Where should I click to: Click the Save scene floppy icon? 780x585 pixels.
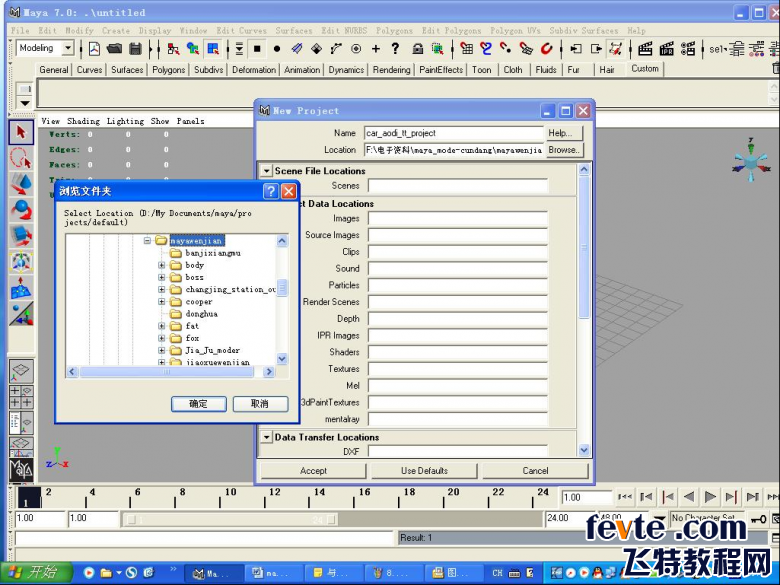click(135, 49)
